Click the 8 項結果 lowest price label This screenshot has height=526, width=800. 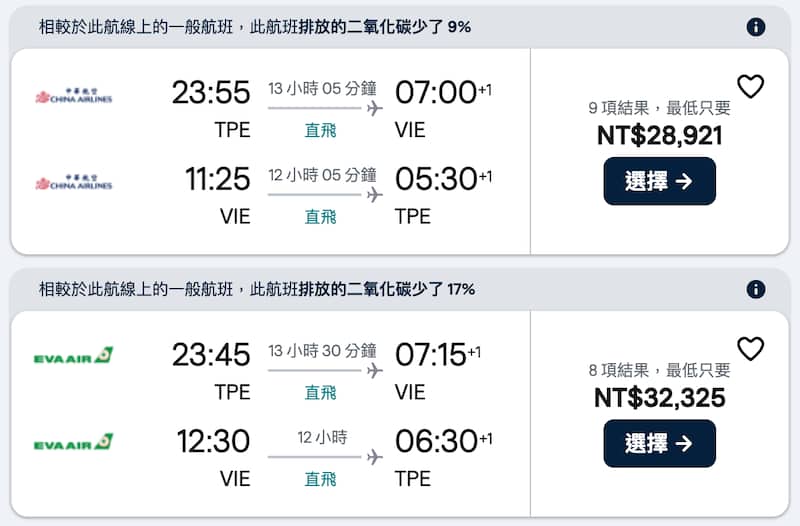[x=660, y=370]
